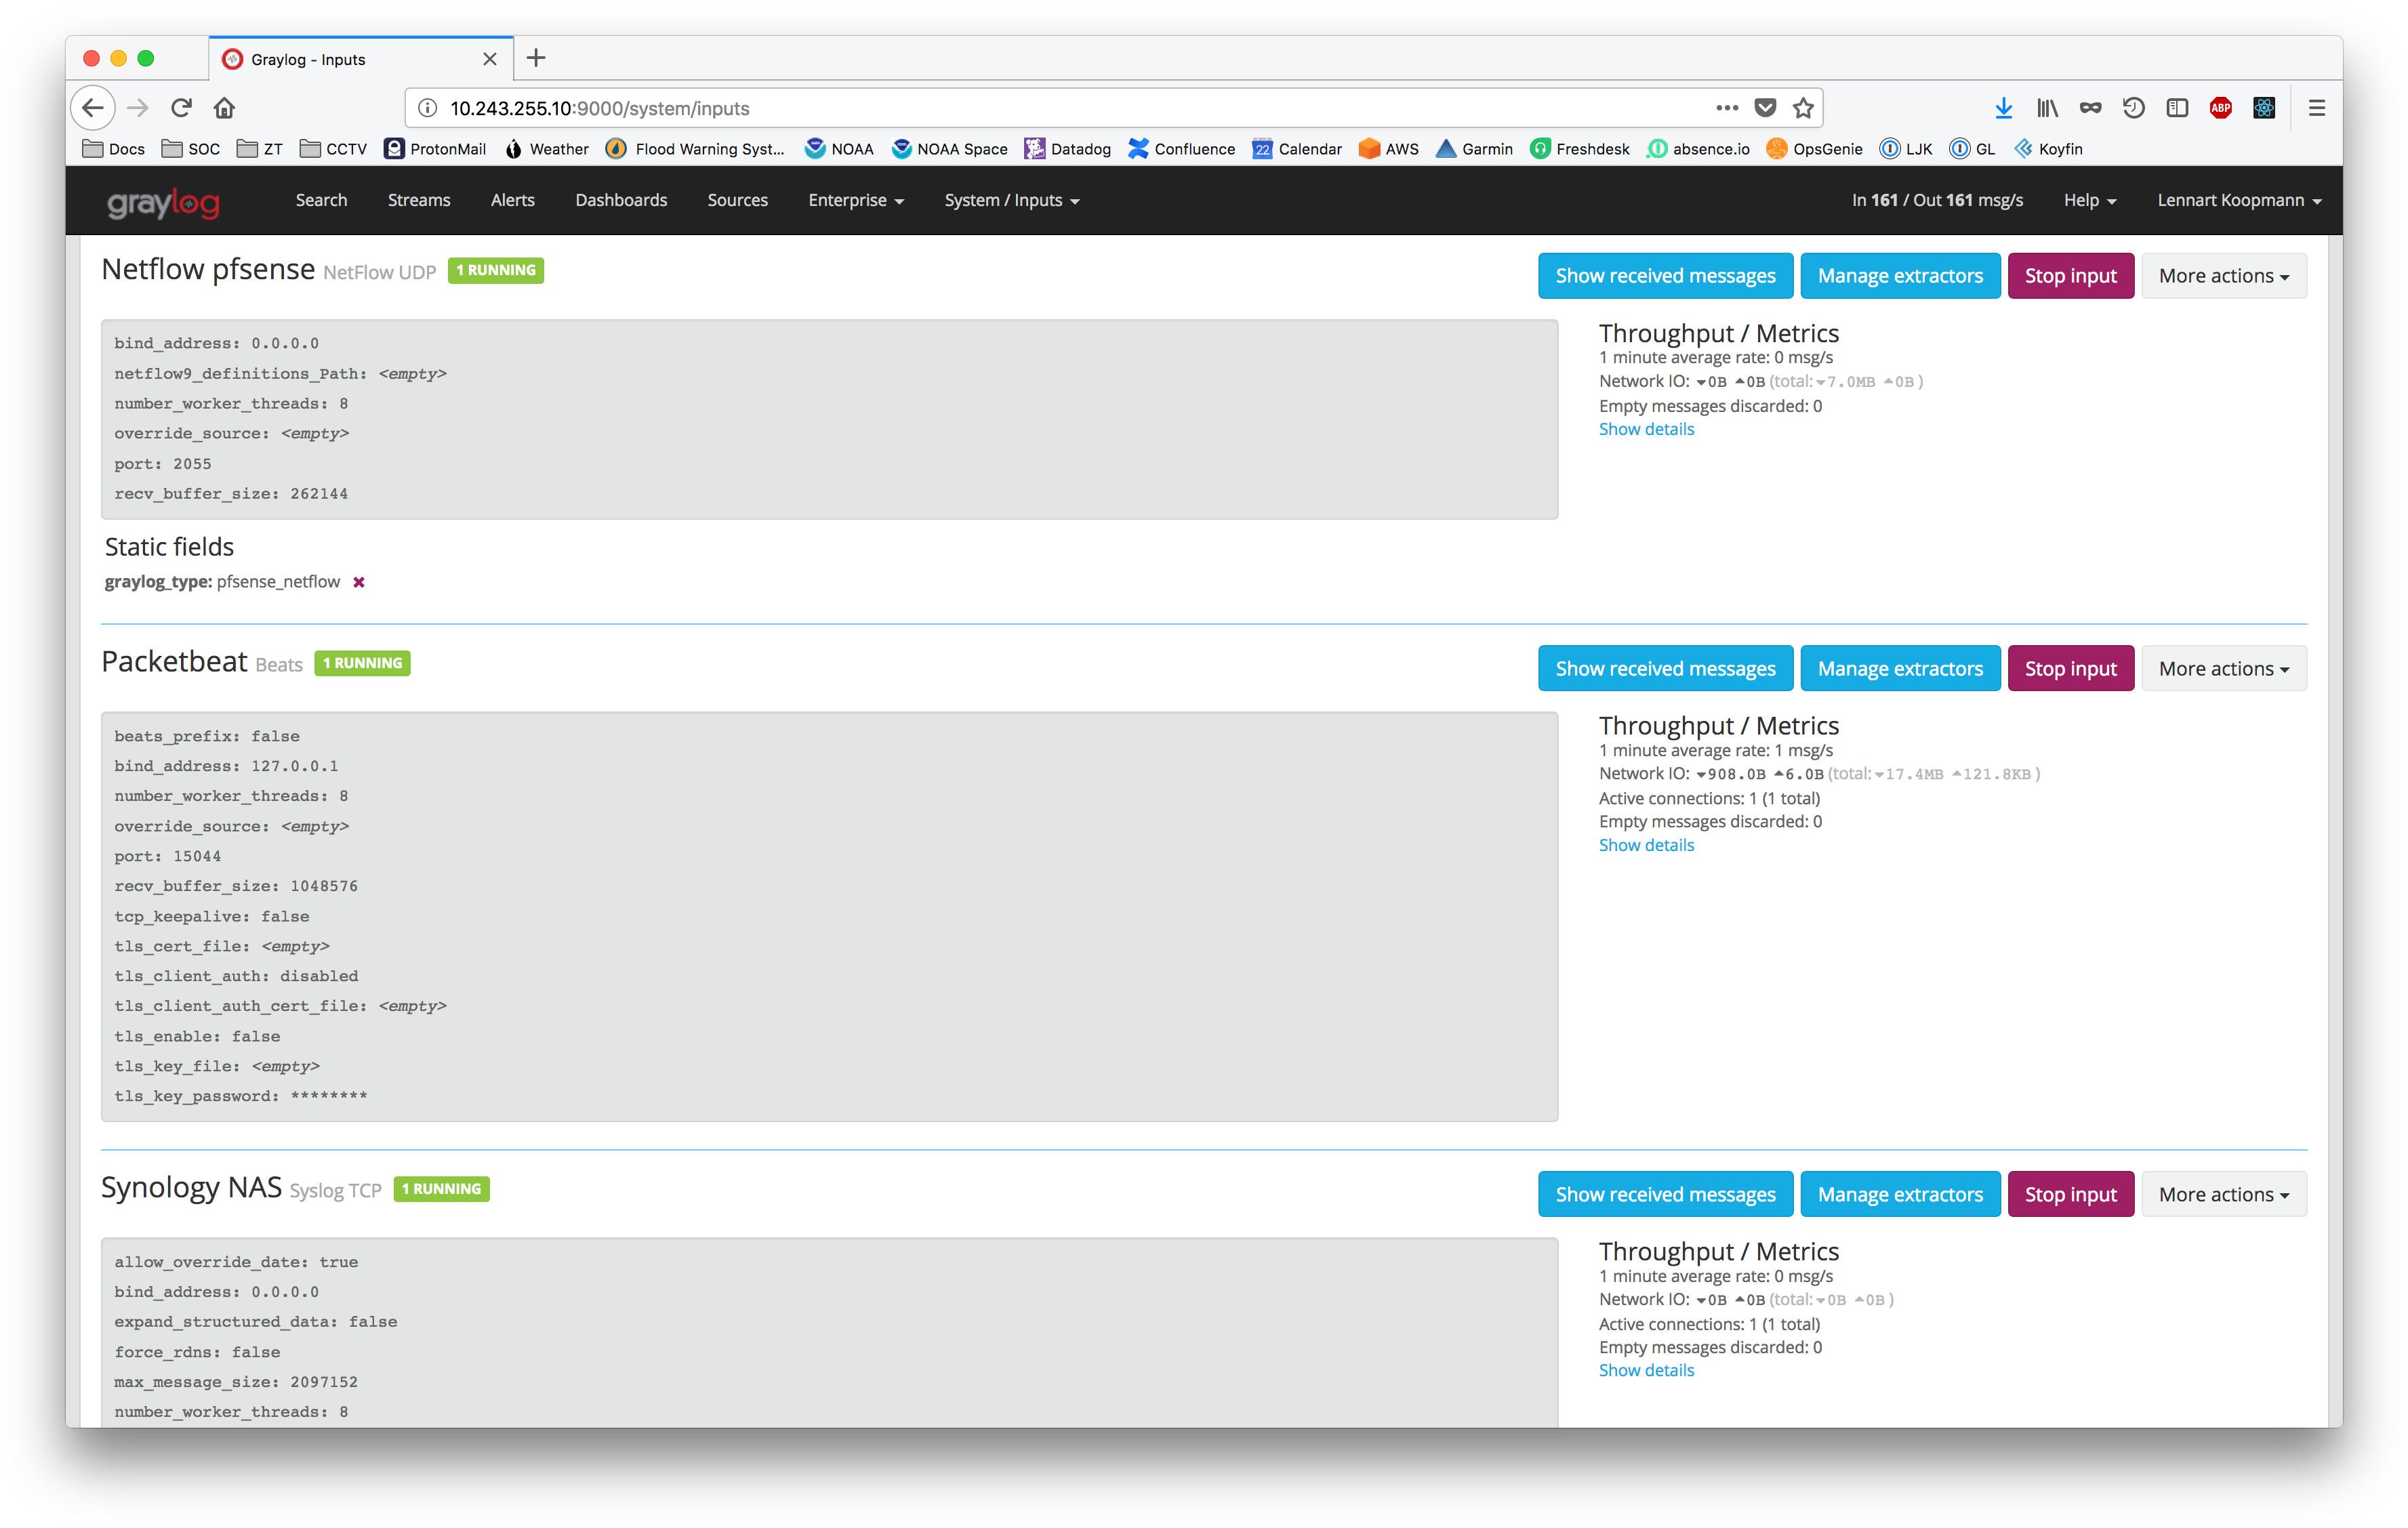Click the browser reload icon
This screenshot has height=1528, width=2408.
tap(181, 108)
